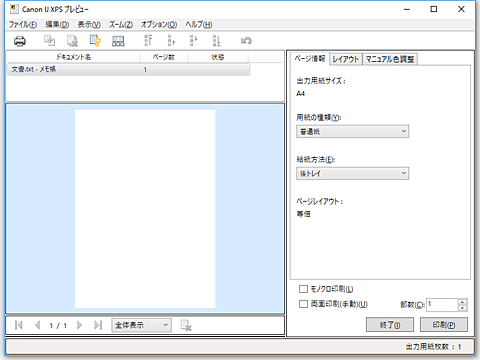Image resolution: width=480 pixels, height=360 pixels.
Task: Click the combine documents toolbar icon
Action: (50, 41)
